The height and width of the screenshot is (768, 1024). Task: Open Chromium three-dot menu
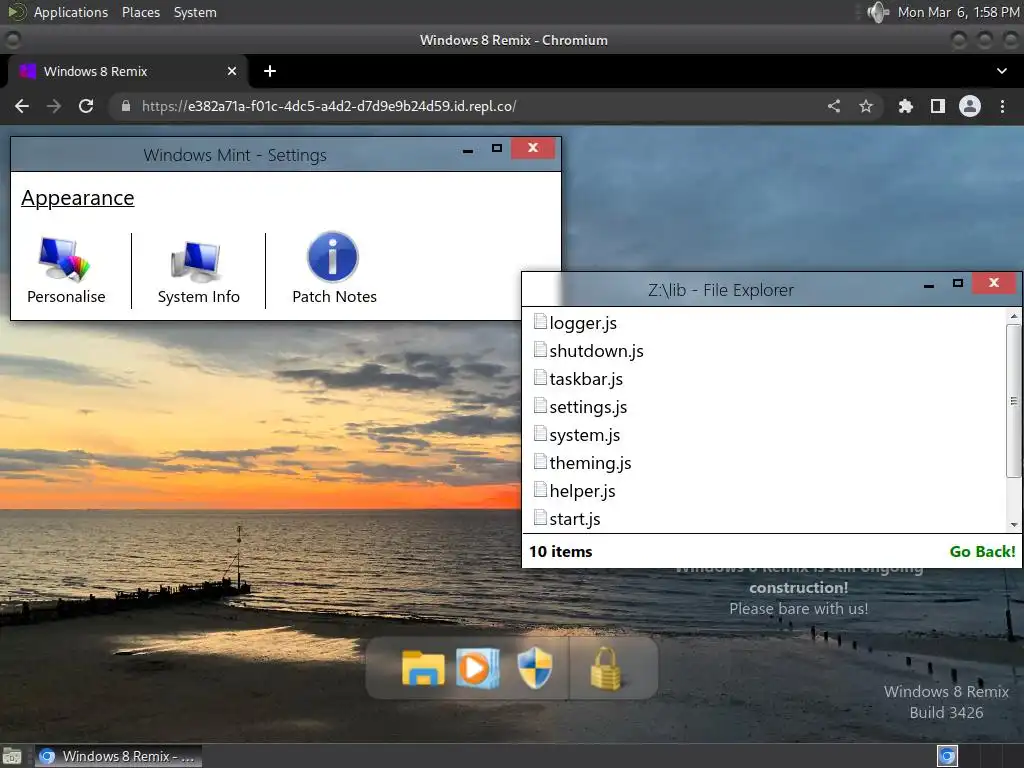point(1002,106)
